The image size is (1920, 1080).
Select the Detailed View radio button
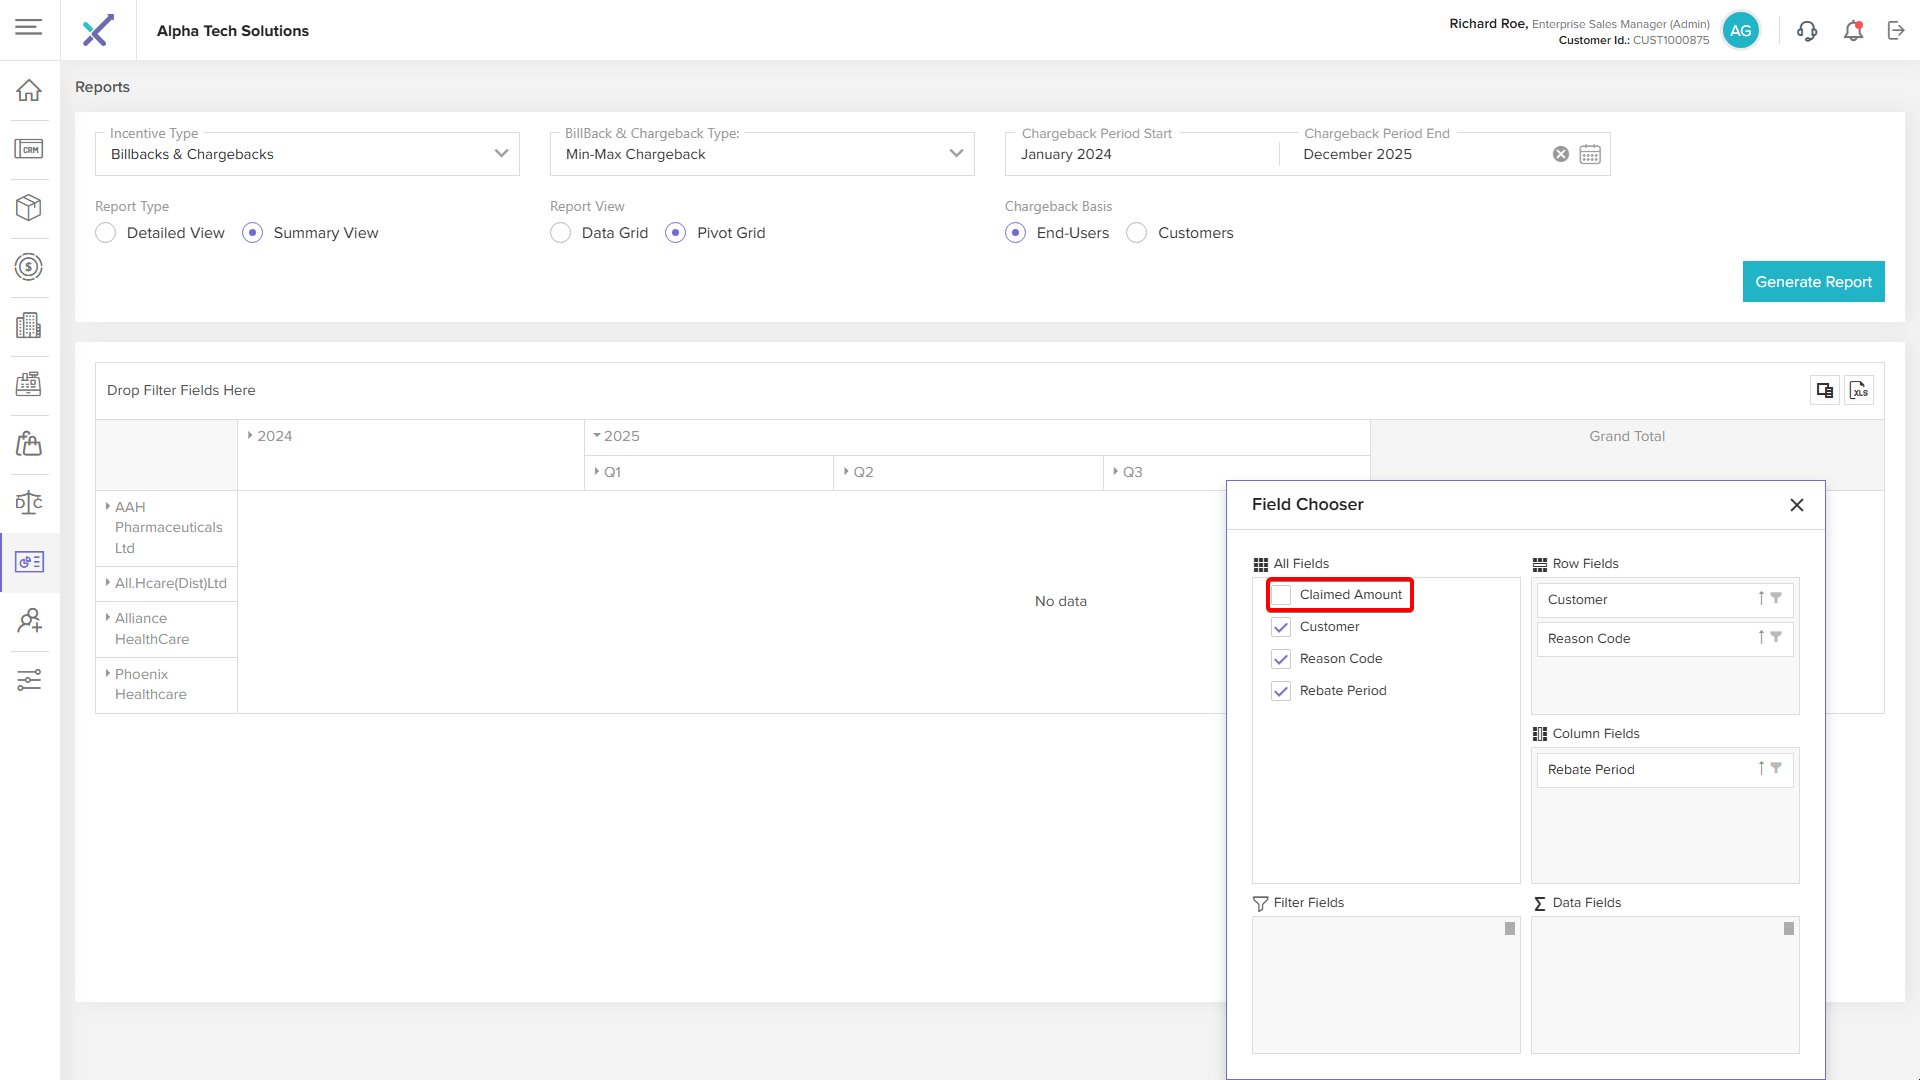coord(106,233)
